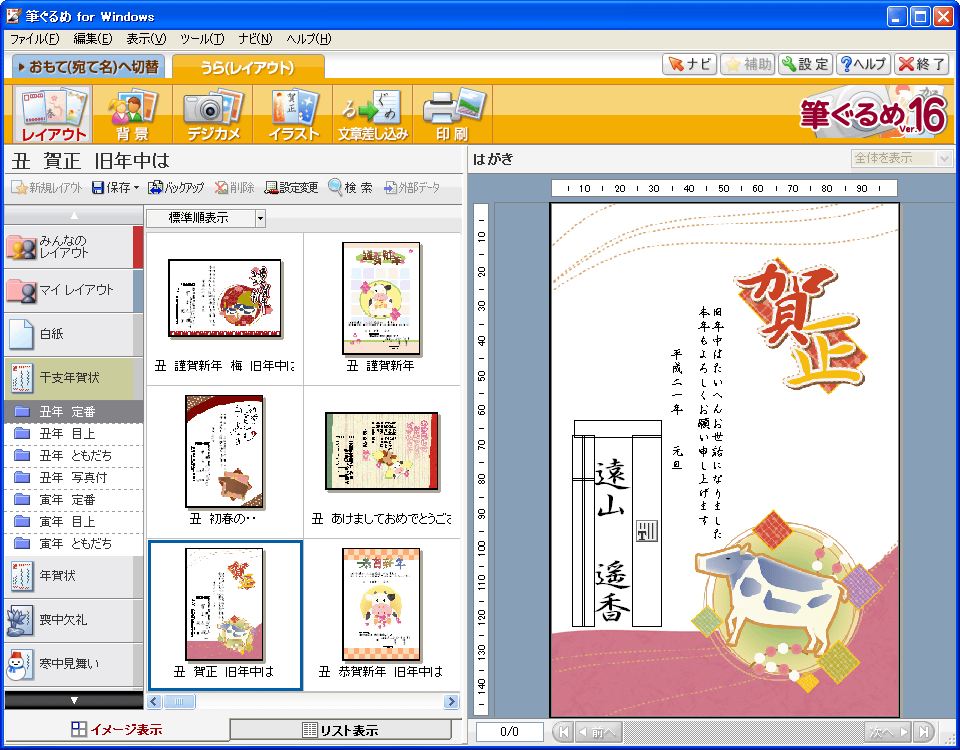Click the 0/0 page counter field

(509, 732)
